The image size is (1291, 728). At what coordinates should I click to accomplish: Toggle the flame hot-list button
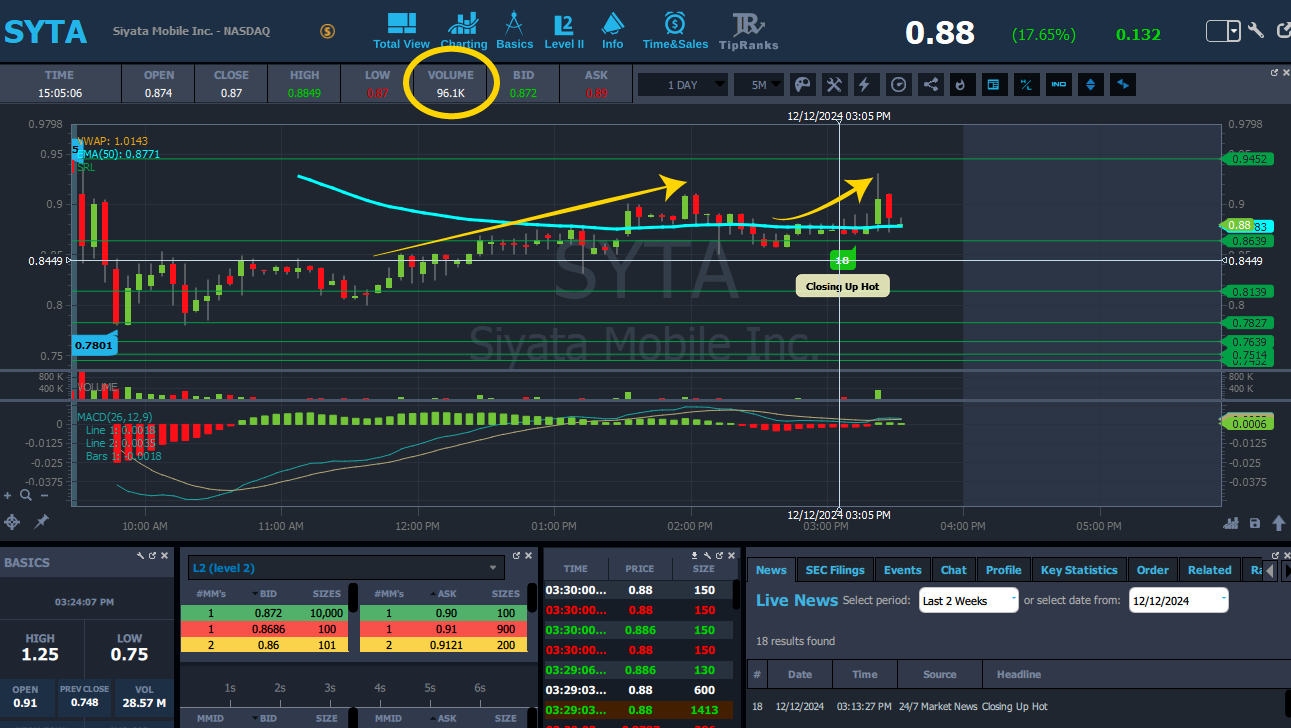point(961,85)
